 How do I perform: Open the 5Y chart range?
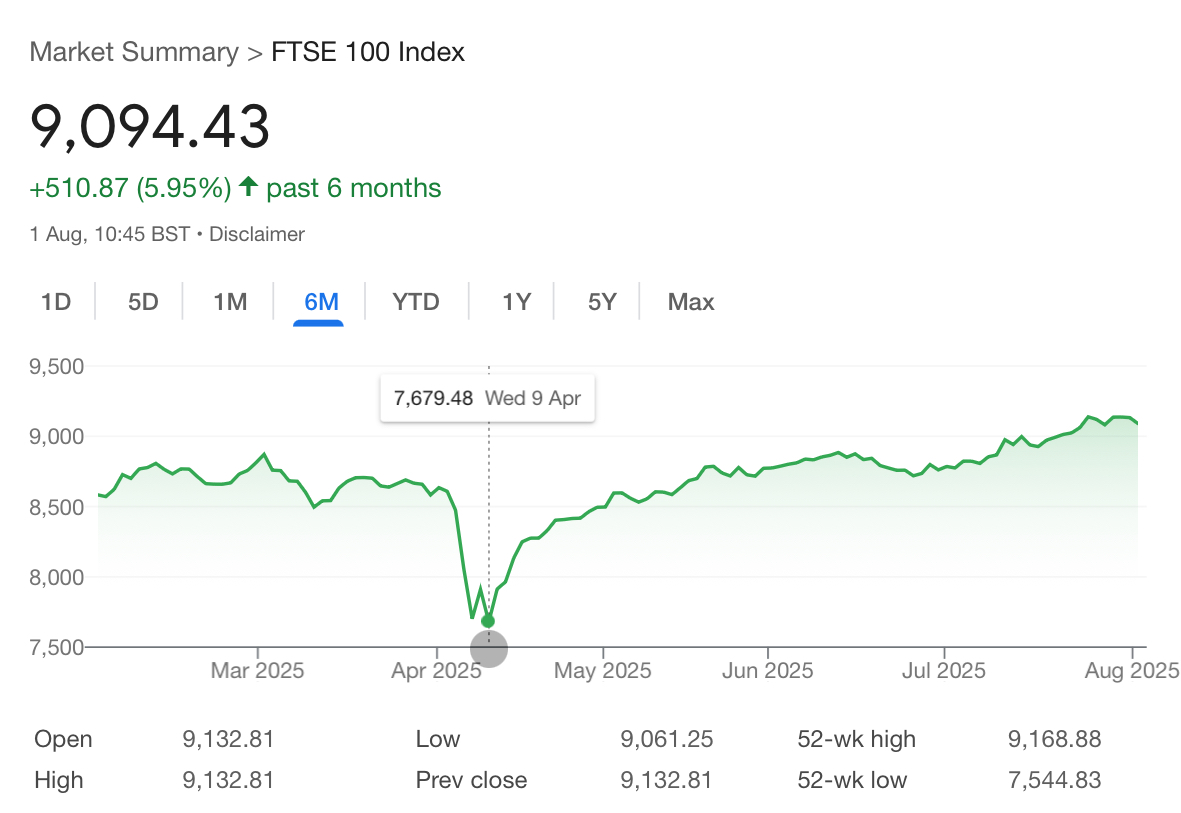click(602, 302)
